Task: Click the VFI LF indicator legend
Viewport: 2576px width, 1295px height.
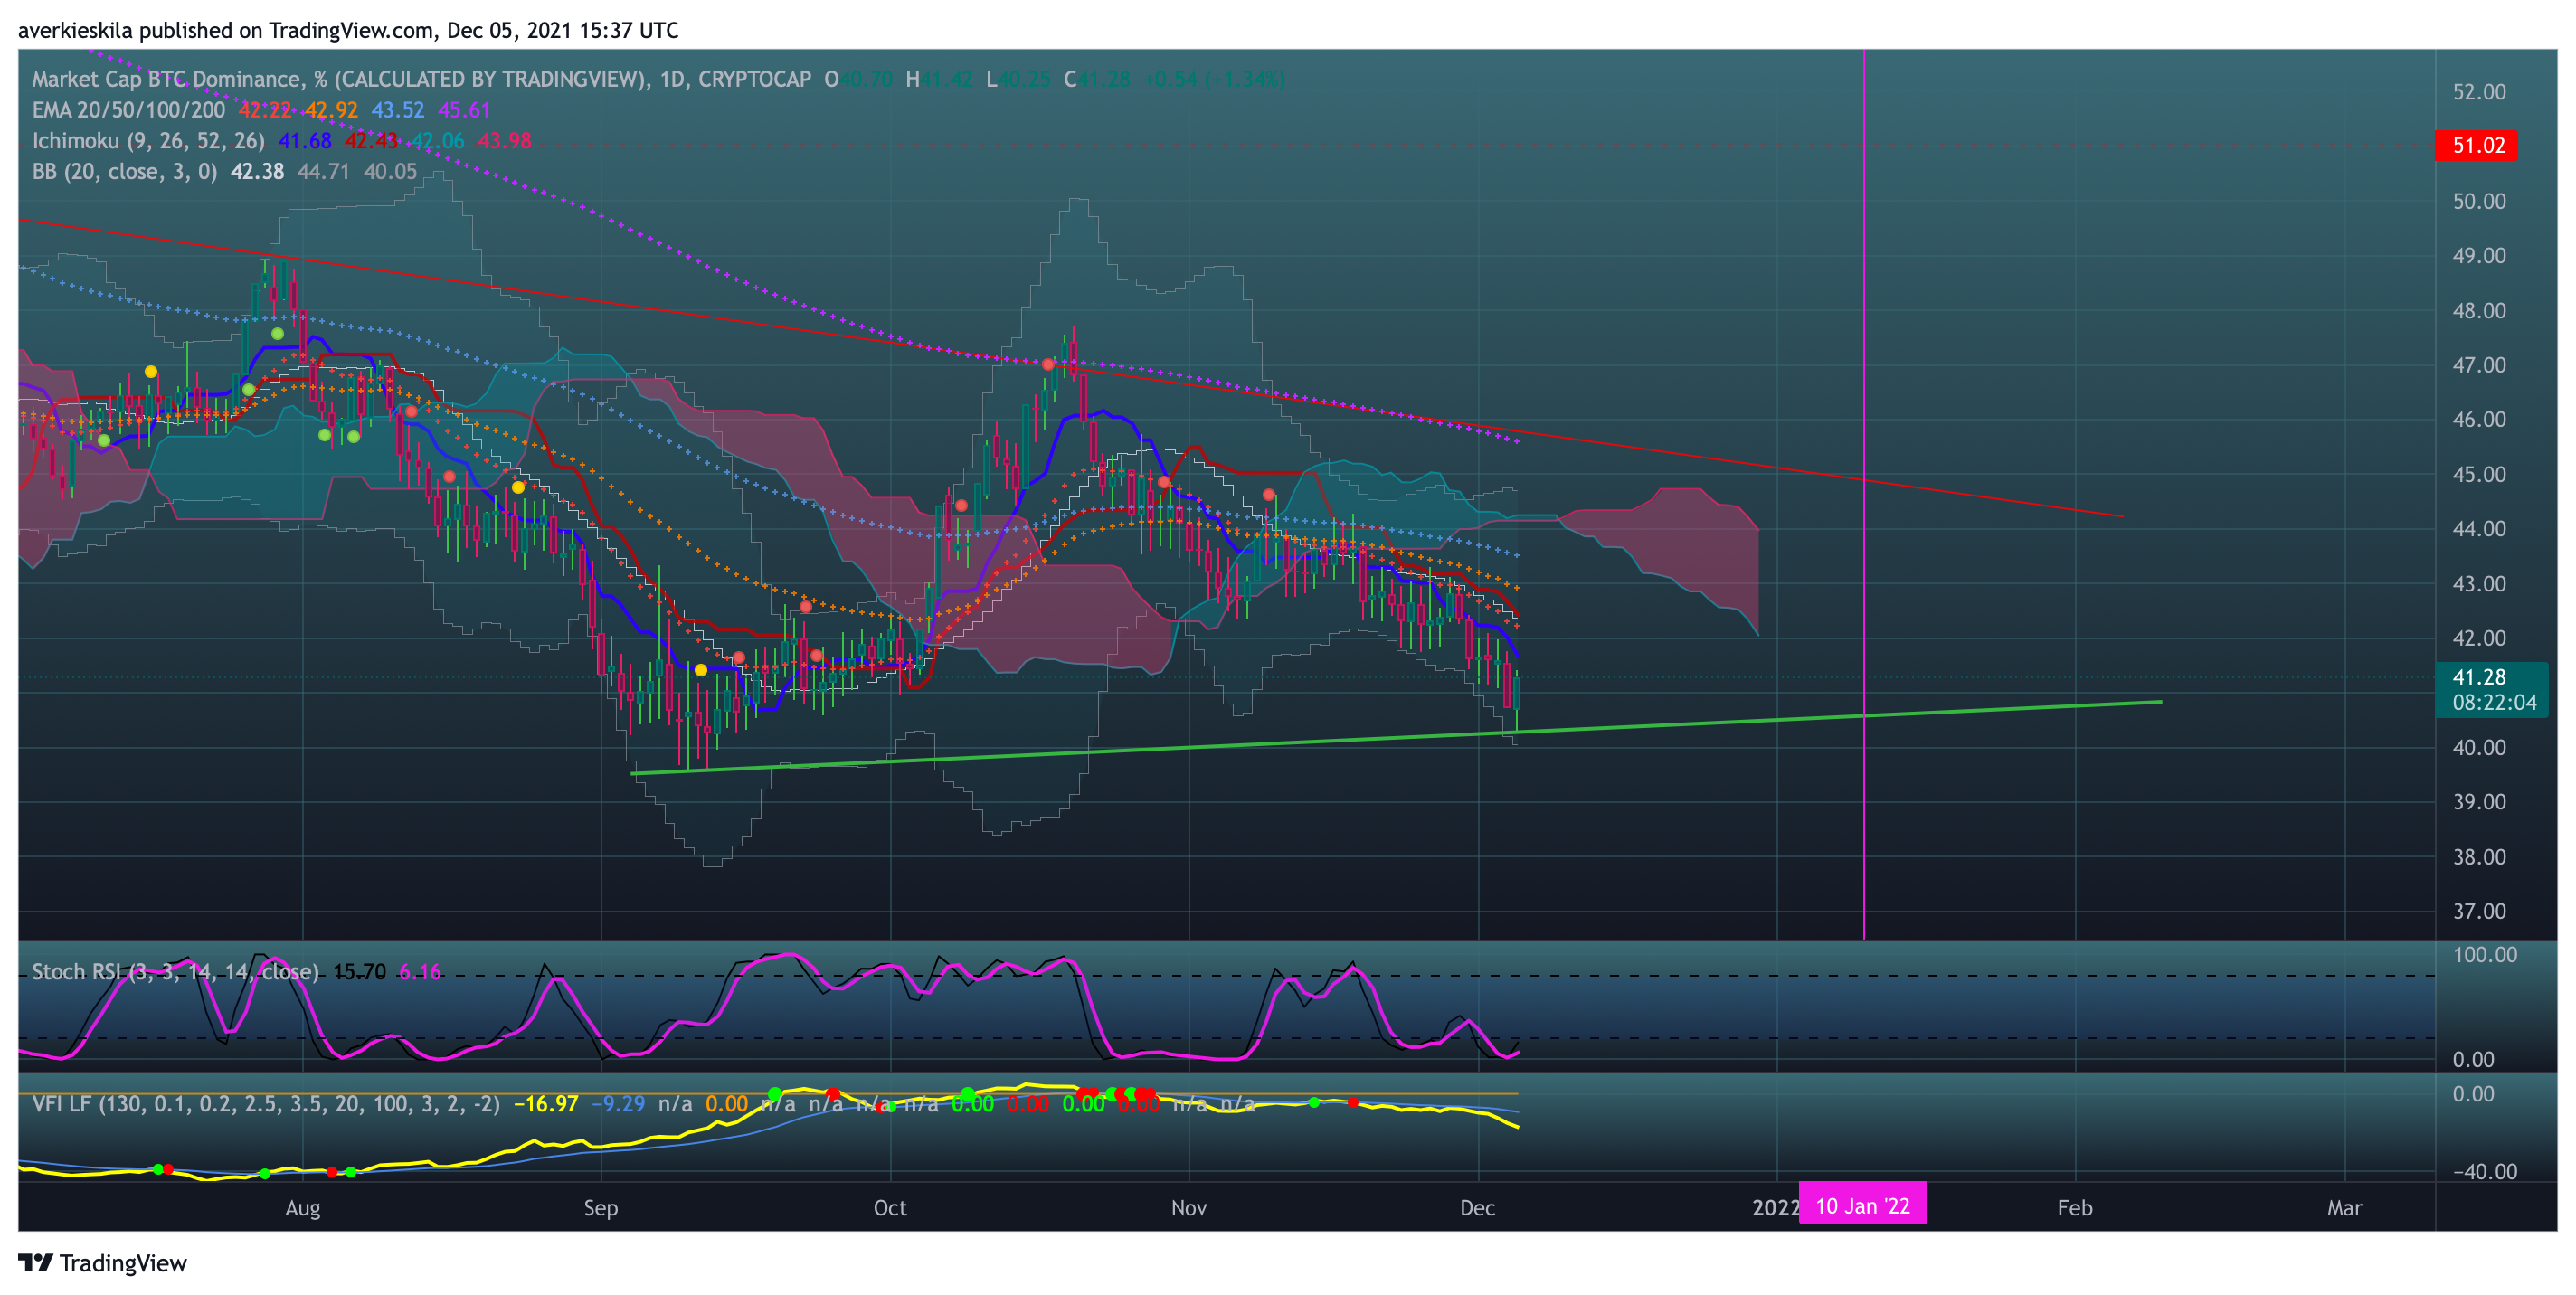Action: 265,1104
